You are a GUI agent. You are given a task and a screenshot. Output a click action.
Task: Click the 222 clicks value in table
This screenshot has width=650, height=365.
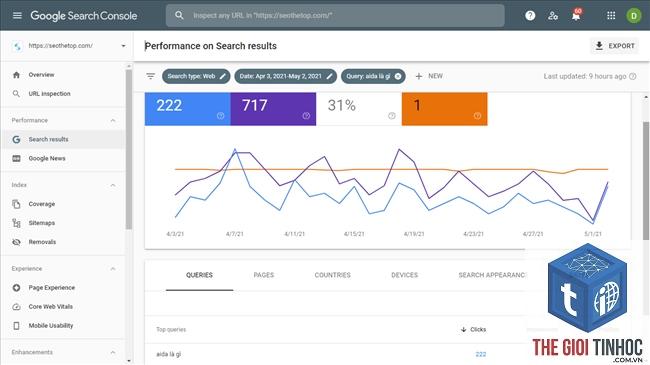480,354
